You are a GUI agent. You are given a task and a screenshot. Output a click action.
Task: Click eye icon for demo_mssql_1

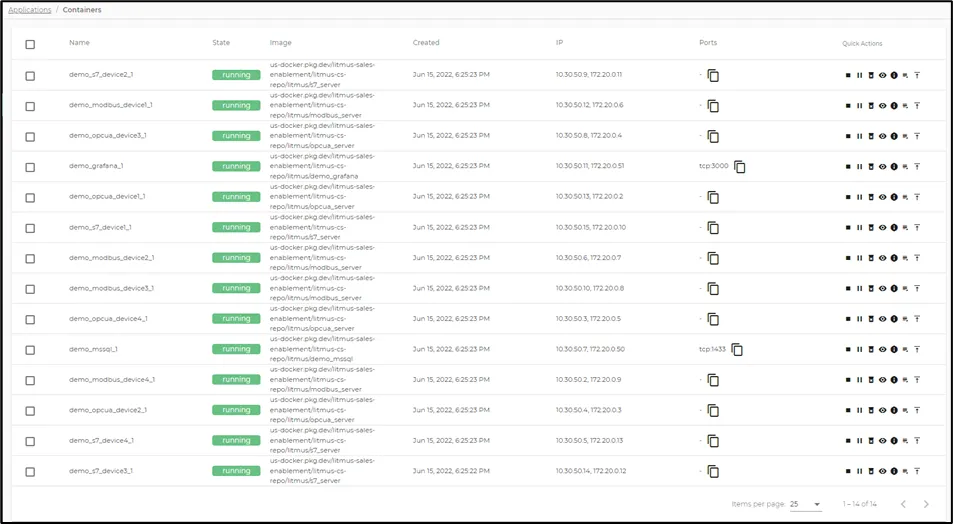pos(882,349)
